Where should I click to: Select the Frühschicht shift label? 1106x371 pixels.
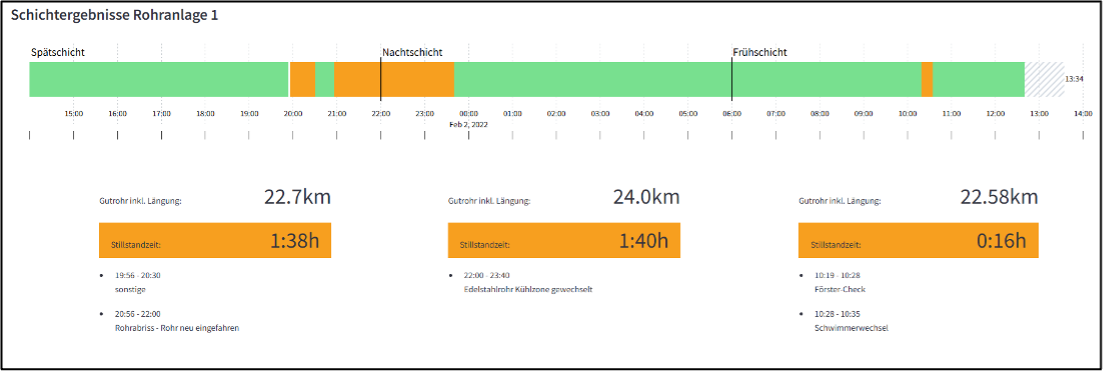click(760, 52)
